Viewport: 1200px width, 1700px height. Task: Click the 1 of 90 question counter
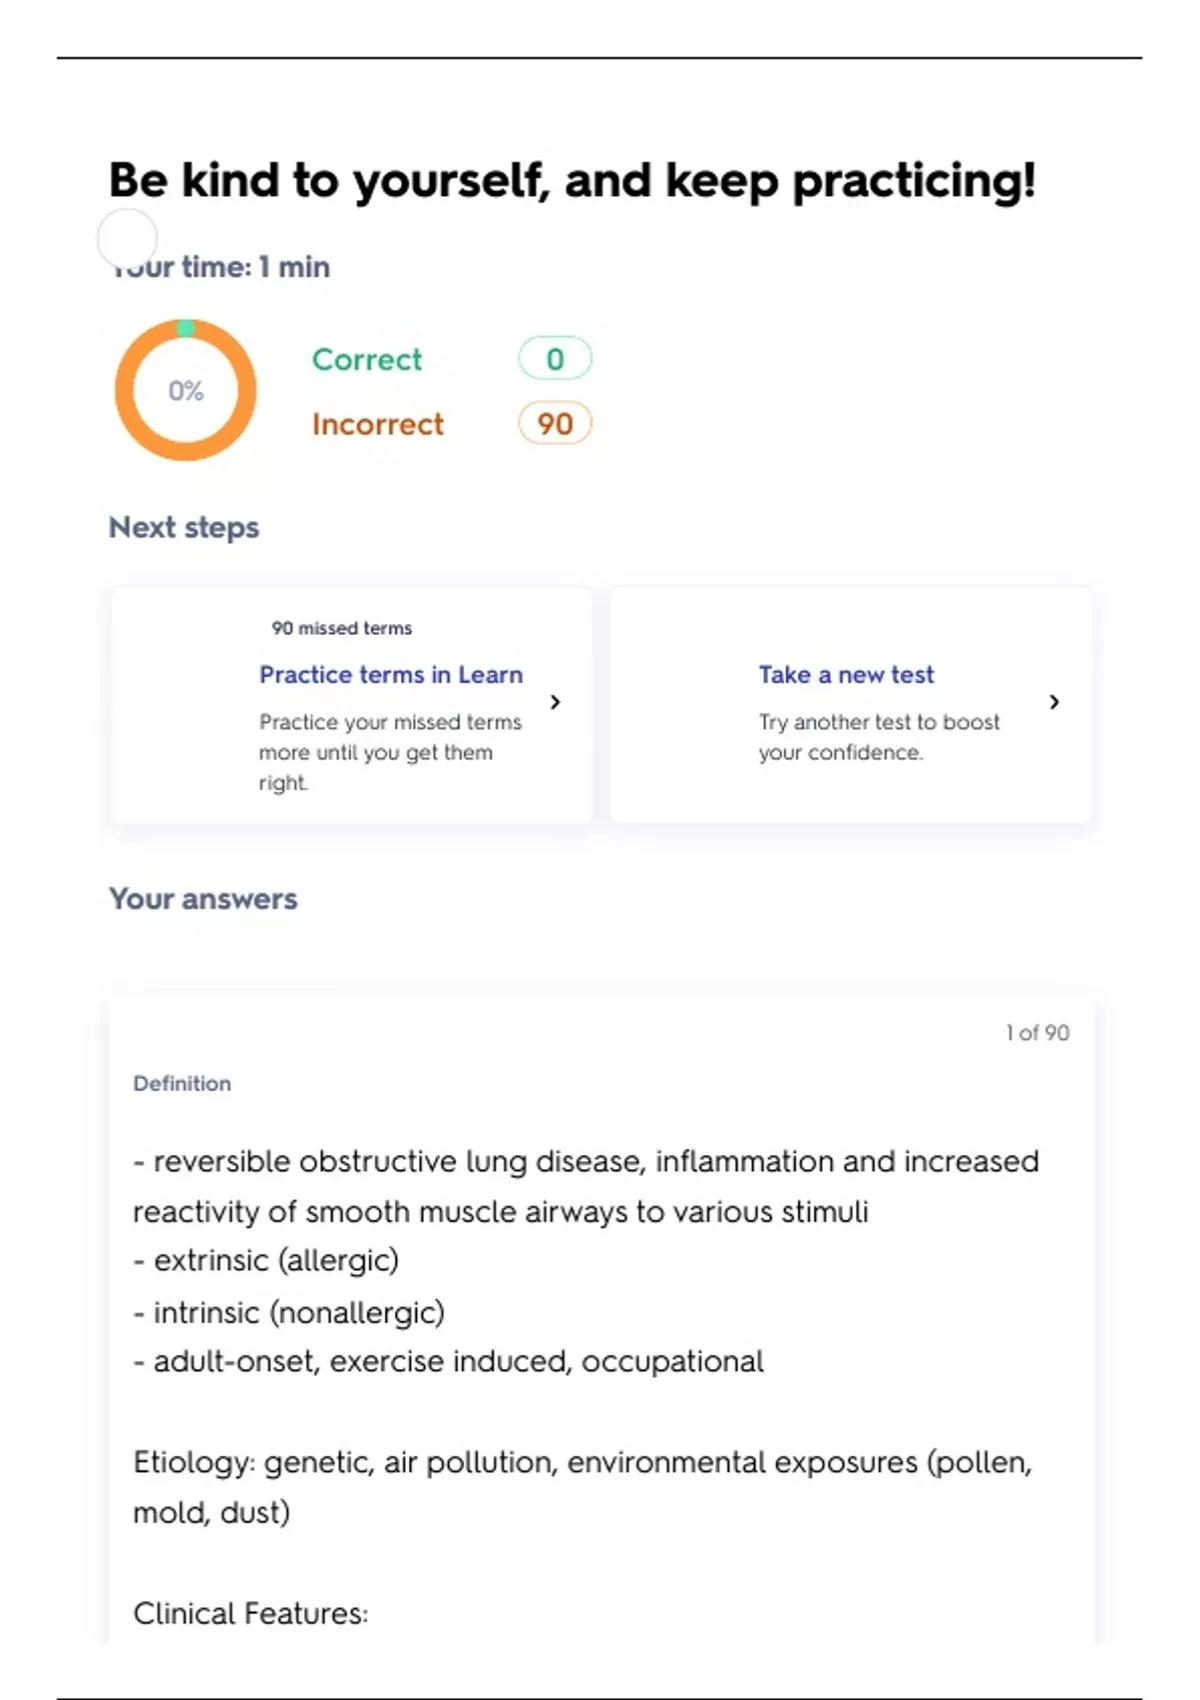click(x=1037, y=1033)
